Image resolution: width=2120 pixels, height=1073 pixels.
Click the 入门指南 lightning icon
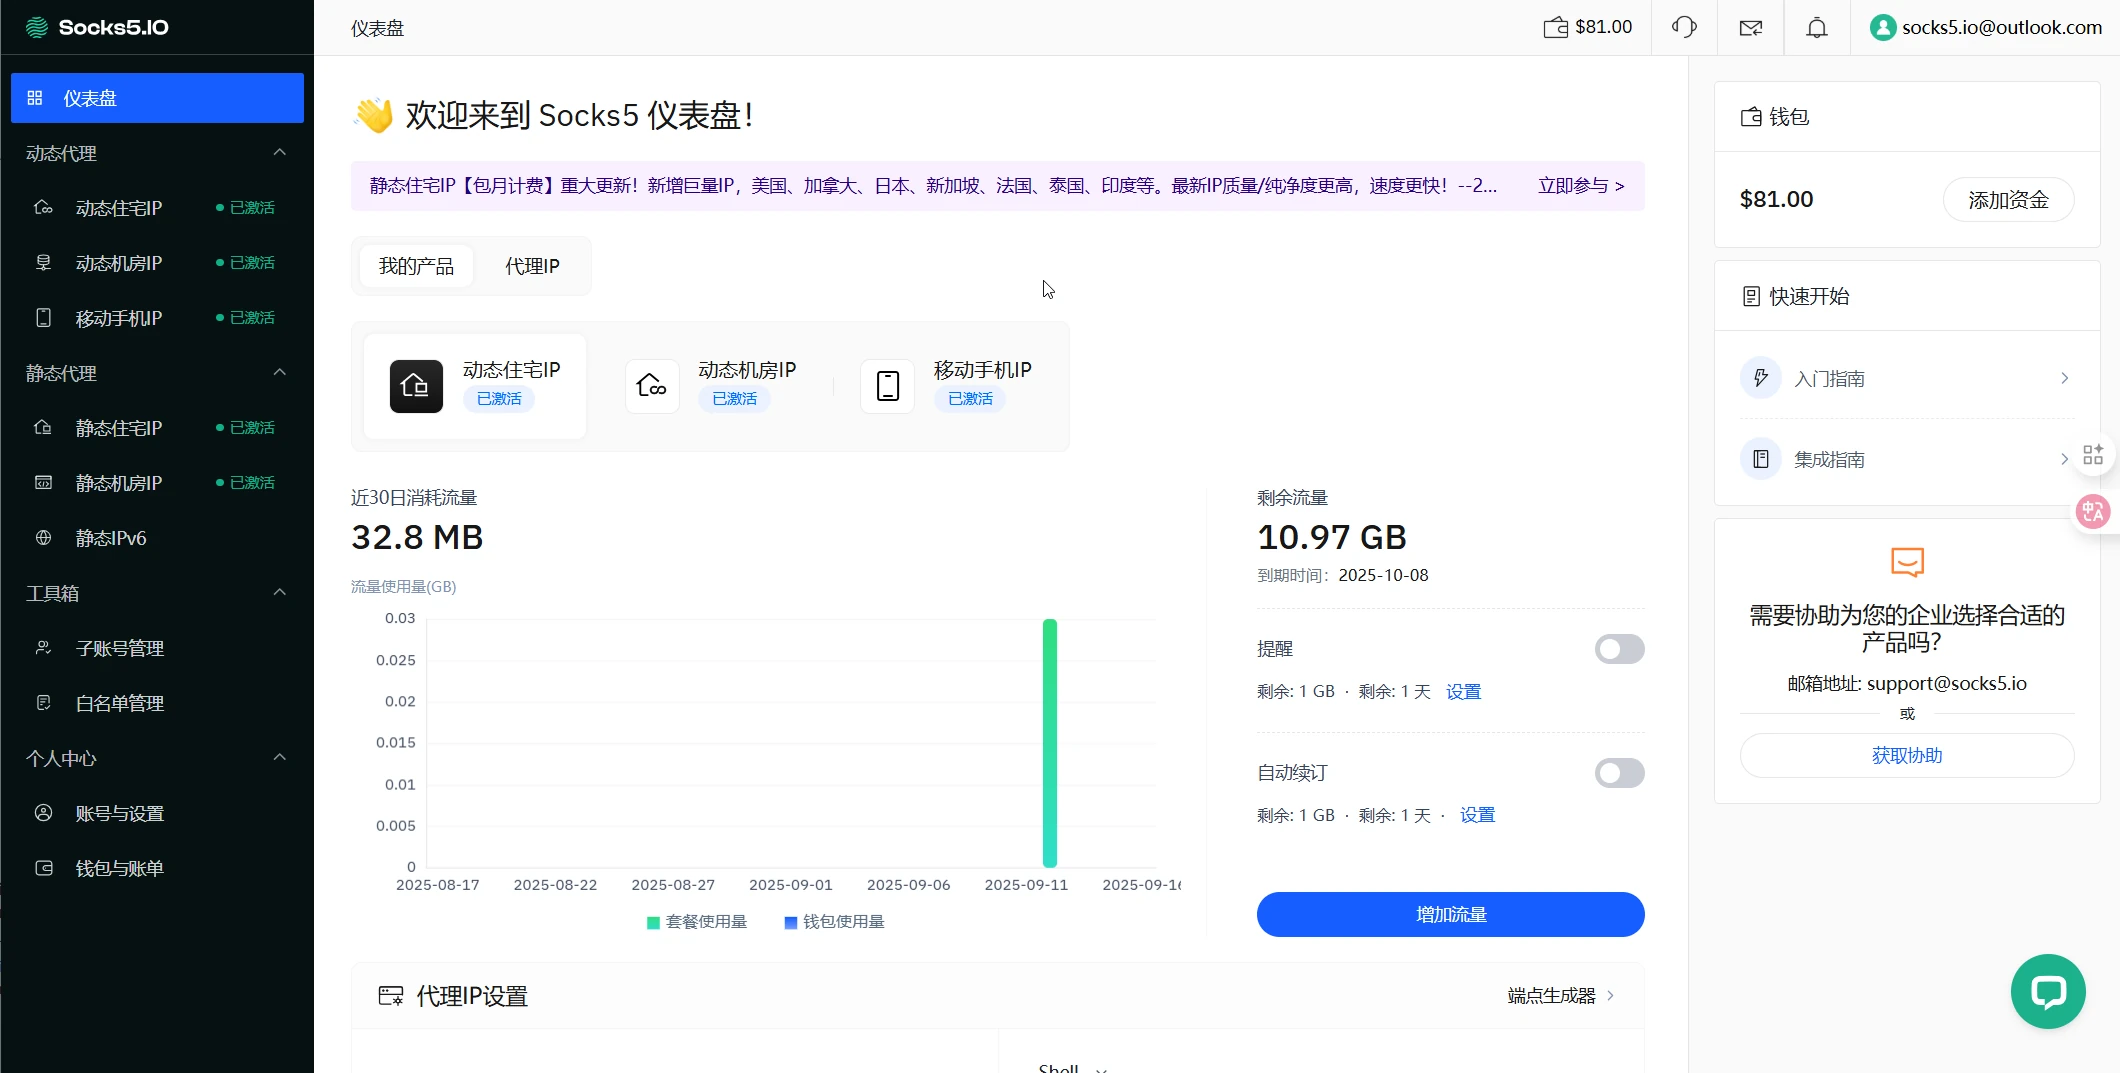pyautogui.click(x=1761, y=378)
